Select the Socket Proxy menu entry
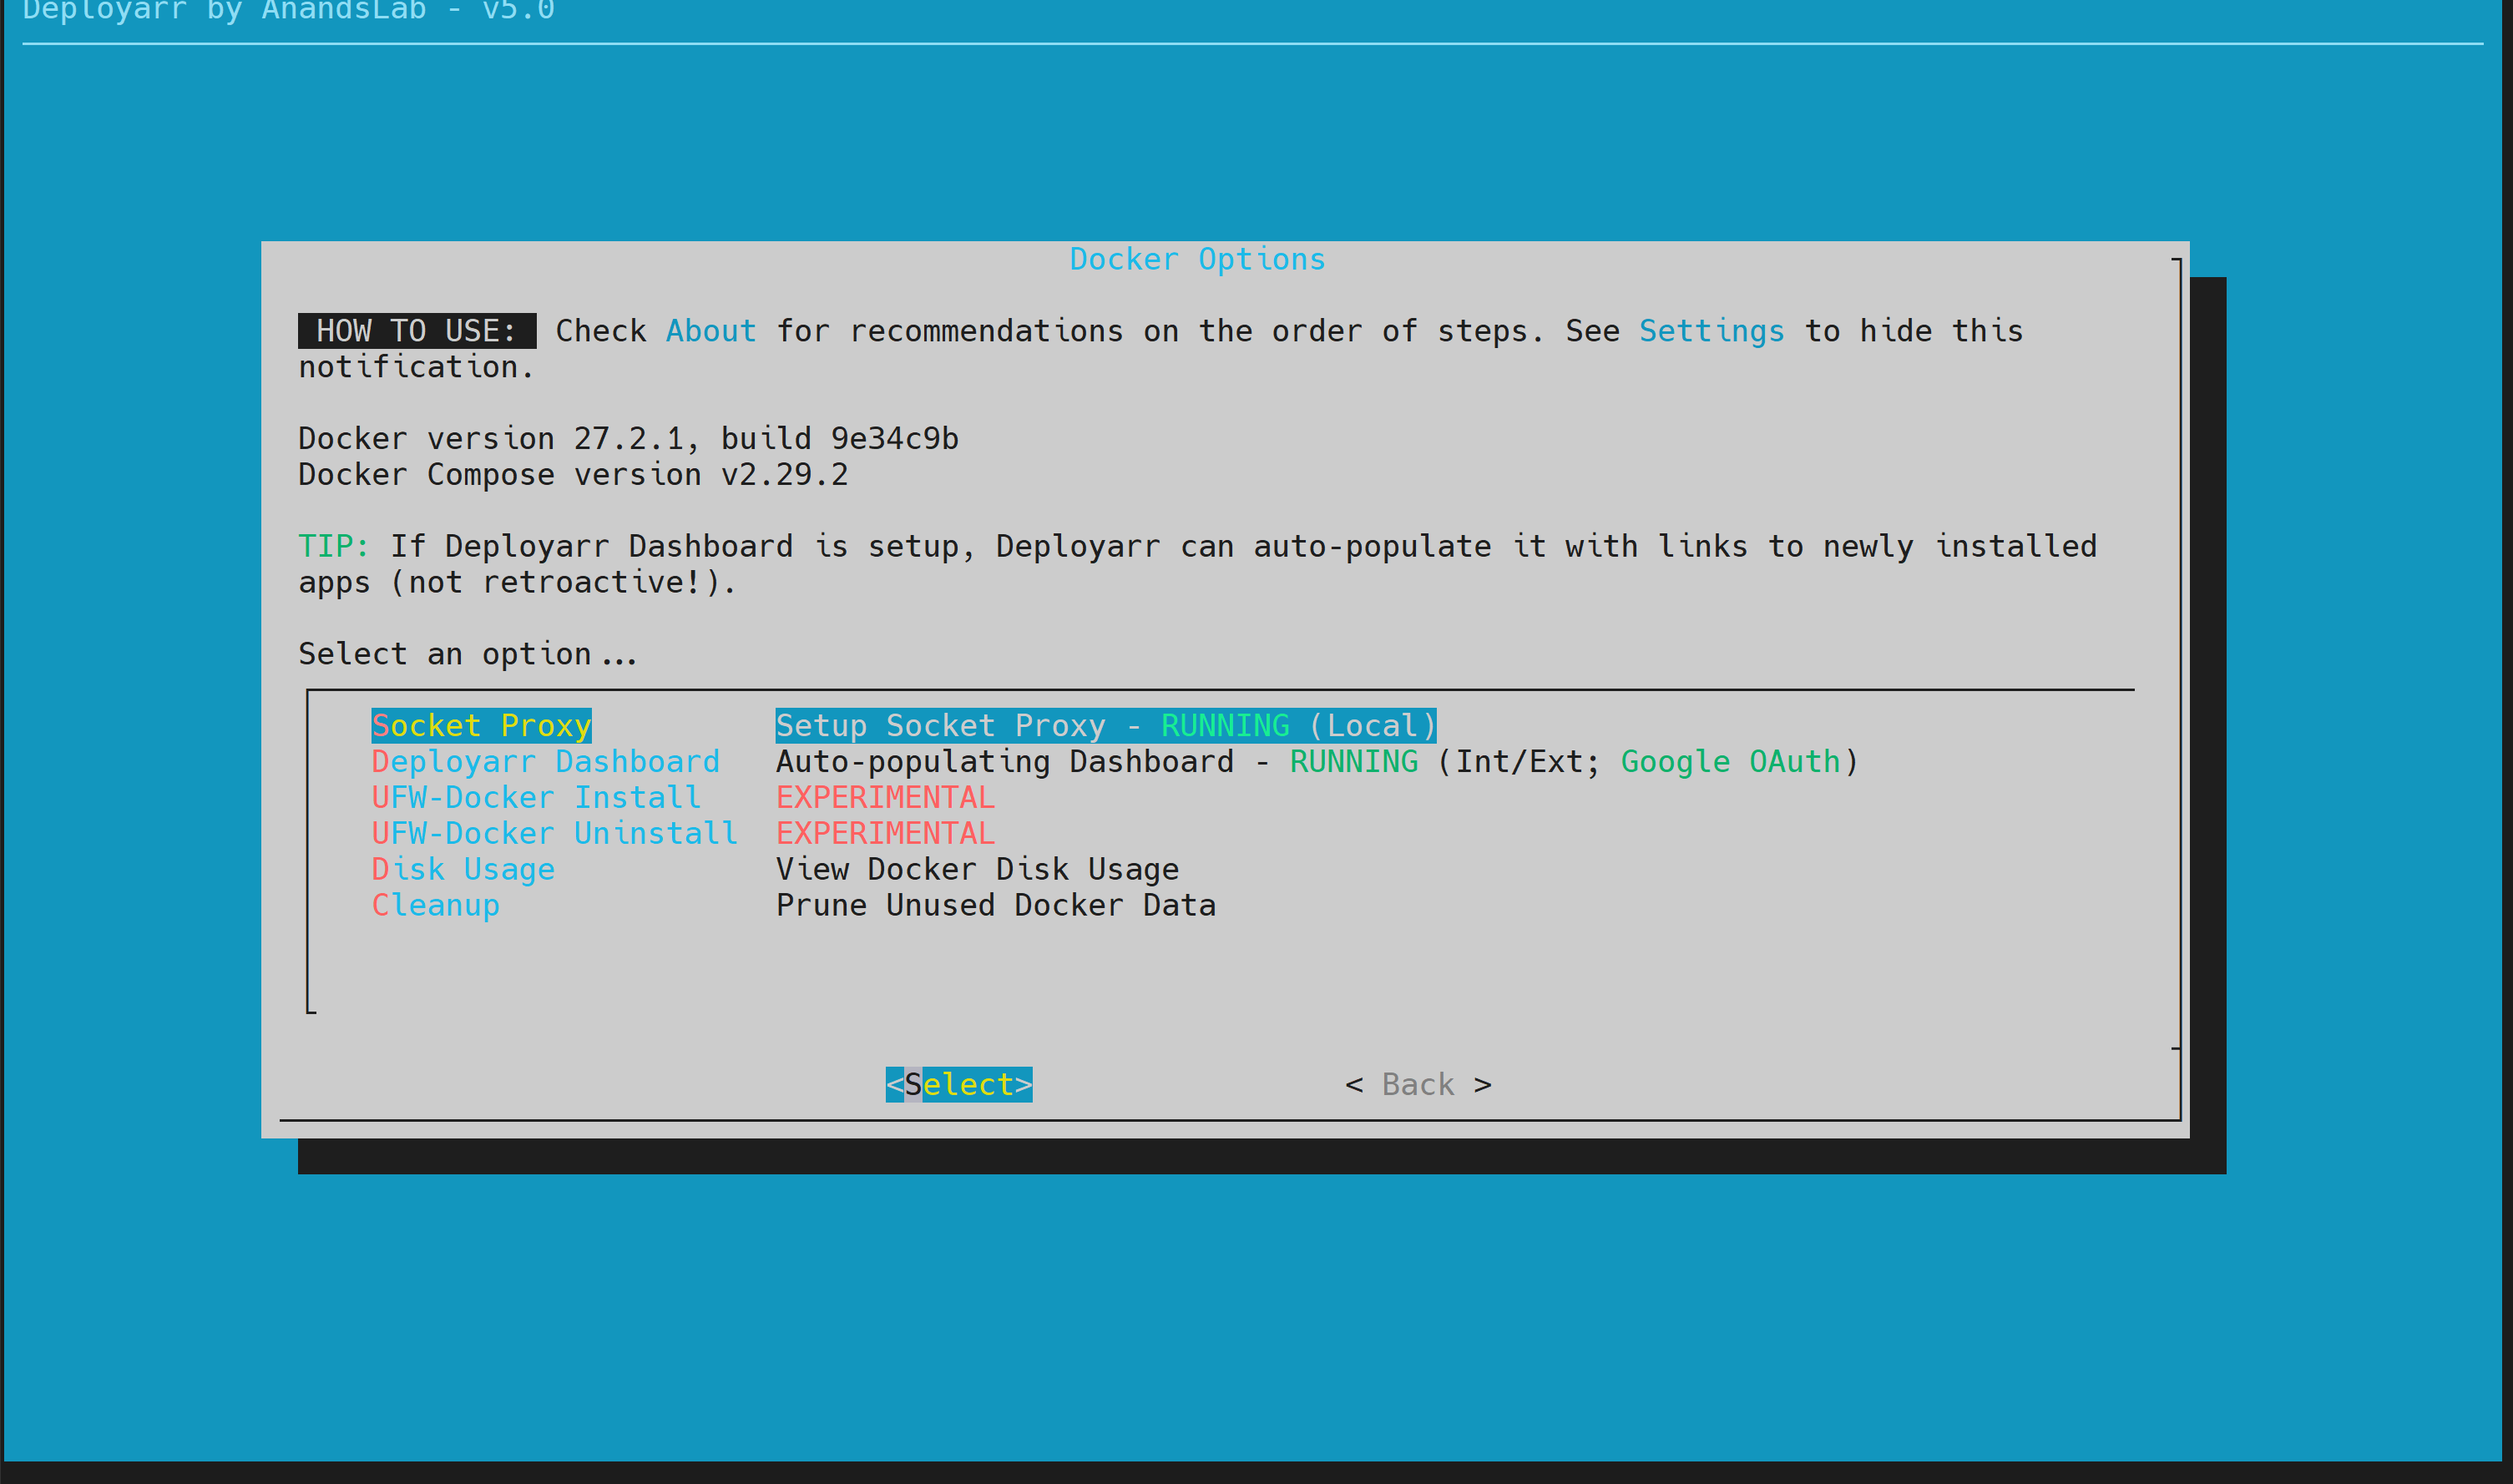2513x1484 pixels. click(481, 725)
